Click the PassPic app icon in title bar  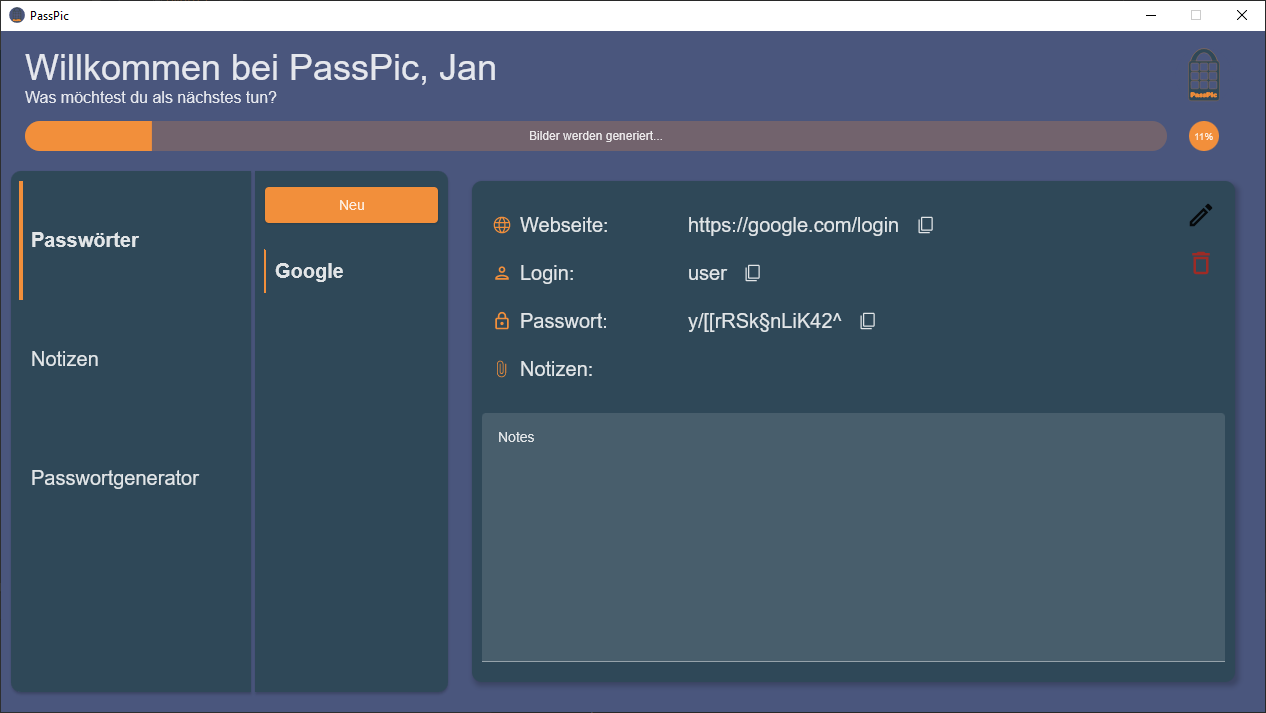tap(16, 15)
